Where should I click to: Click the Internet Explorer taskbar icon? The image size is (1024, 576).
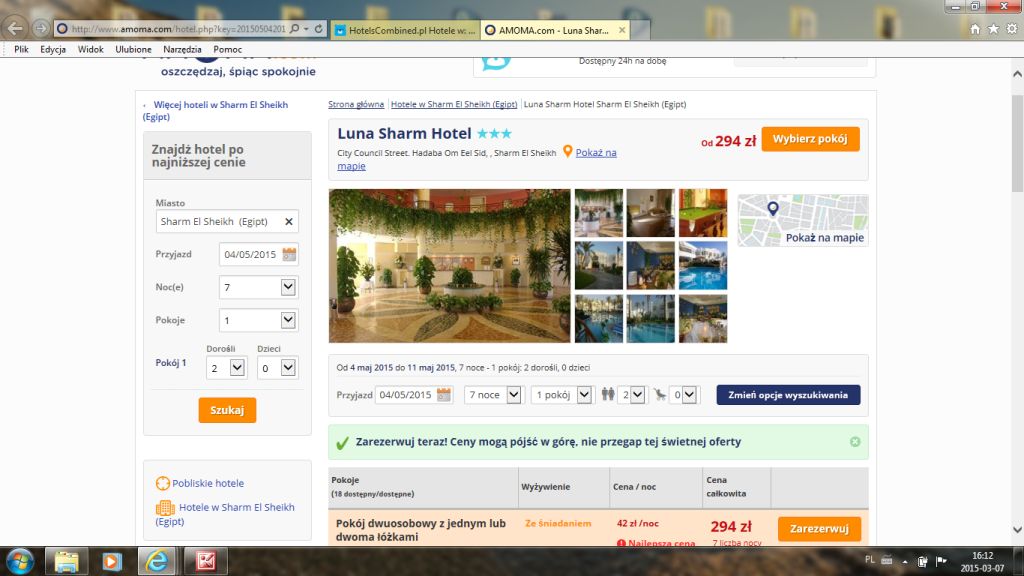coord(157,561)
